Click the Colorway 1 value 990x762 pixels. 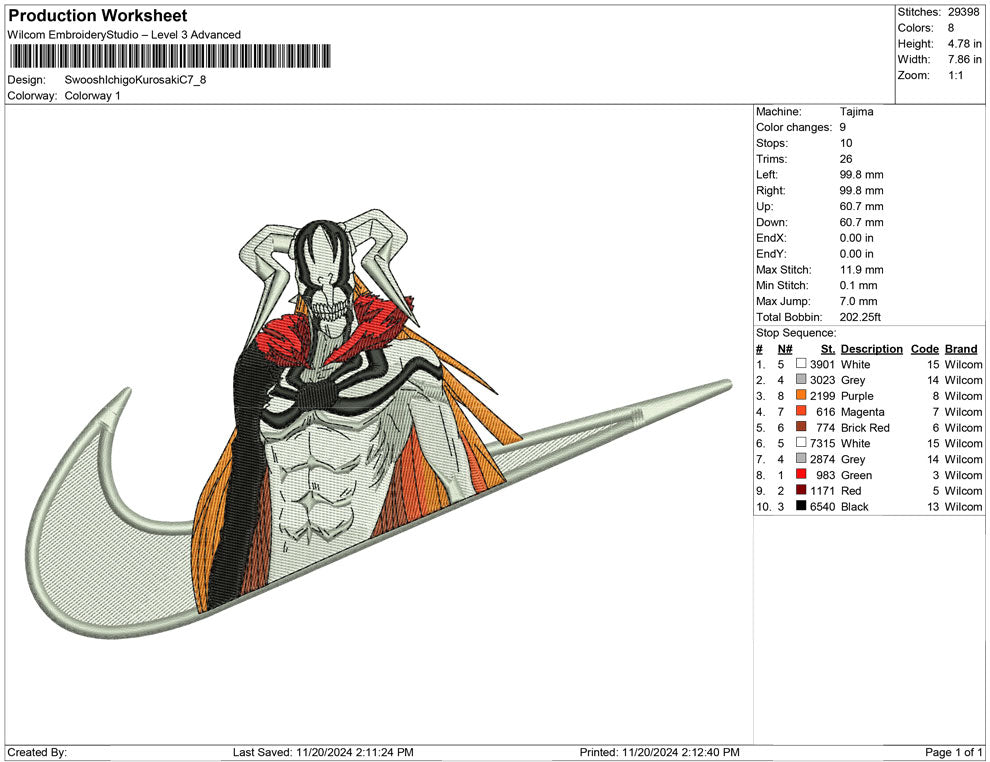pyautogui.click(x=92, y=96)
